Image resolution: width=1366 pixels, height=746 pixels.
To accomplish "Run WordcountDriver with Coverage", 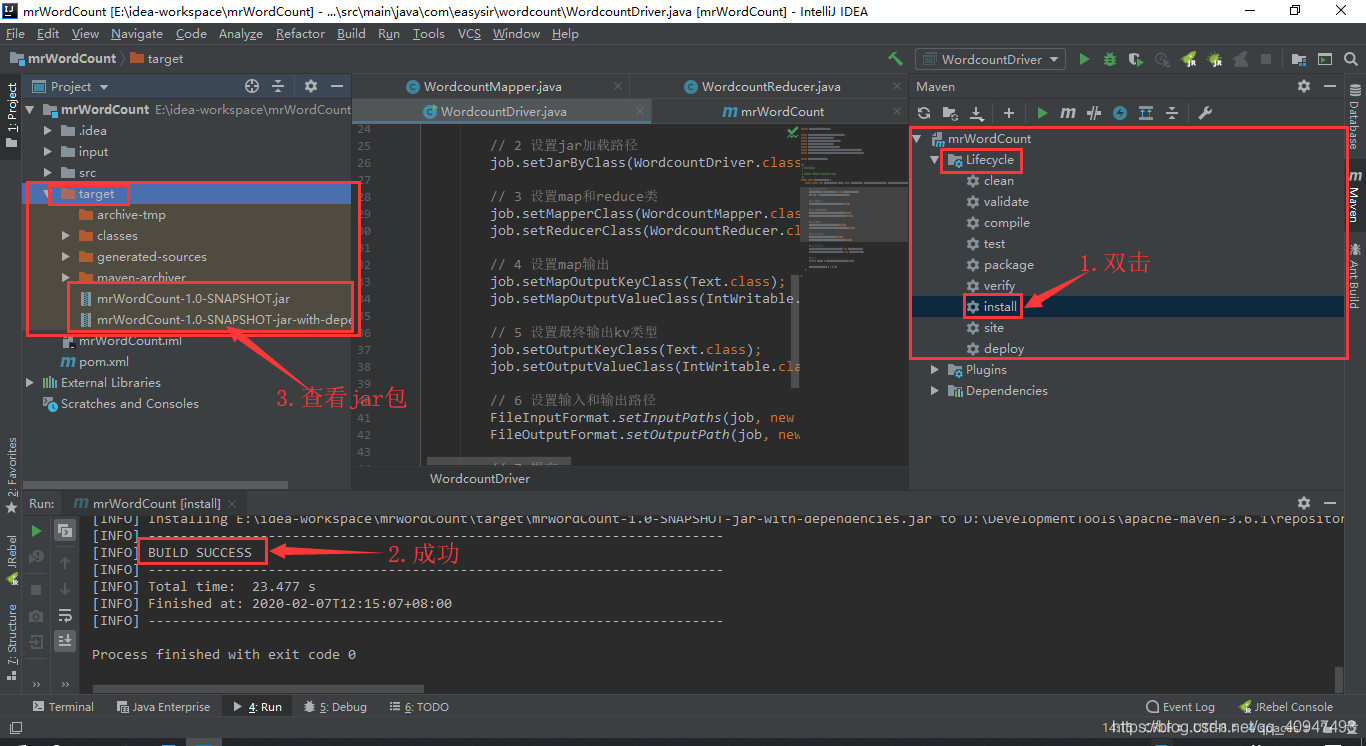I will [1136, 59].
